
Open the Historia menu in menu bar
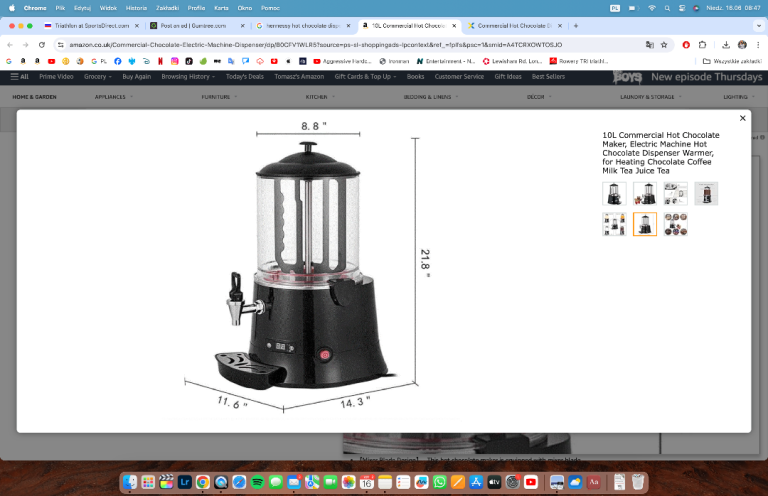coord(136,8)
